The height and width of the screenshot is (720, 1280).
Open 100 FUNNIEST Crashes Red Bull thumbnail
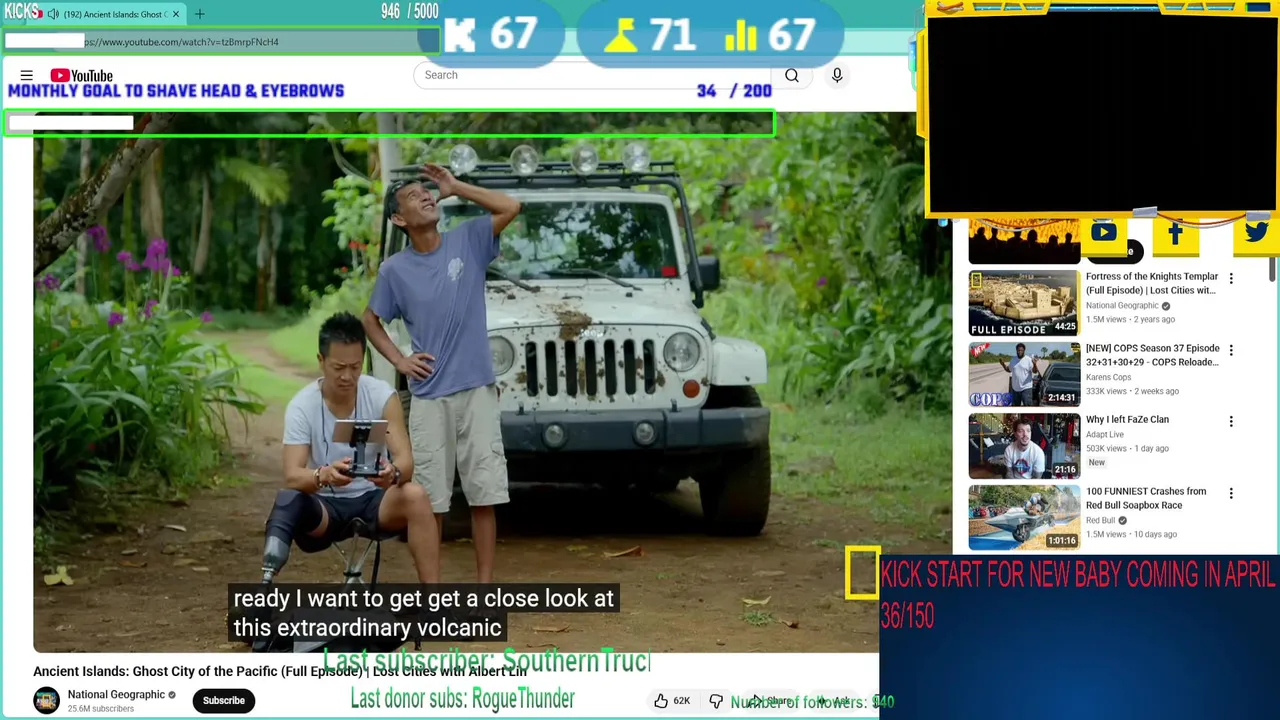tap(1024, 518)
